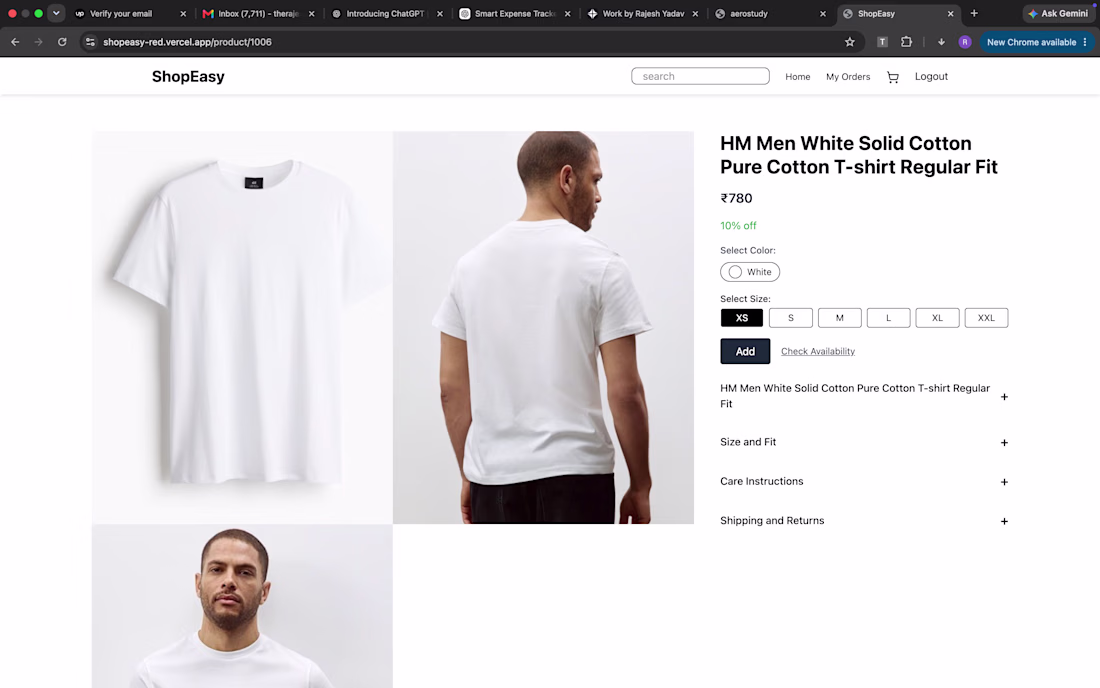
Task: Pick size XXL option
Action: (x=986, y=318)
